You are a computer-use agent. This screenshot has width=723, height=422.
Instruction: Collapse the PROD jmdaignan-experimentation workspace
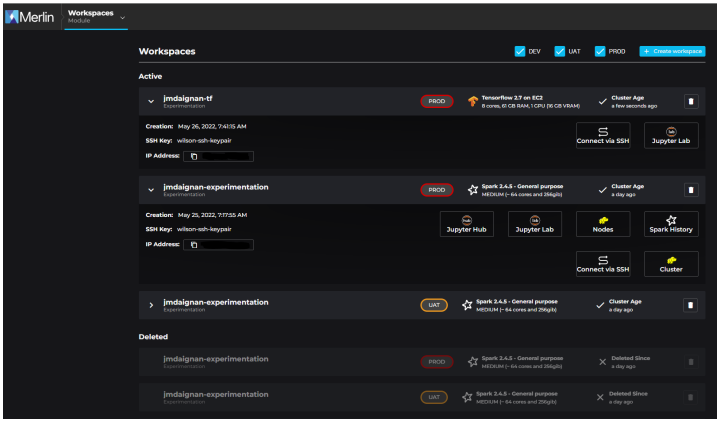coord(152,189)
